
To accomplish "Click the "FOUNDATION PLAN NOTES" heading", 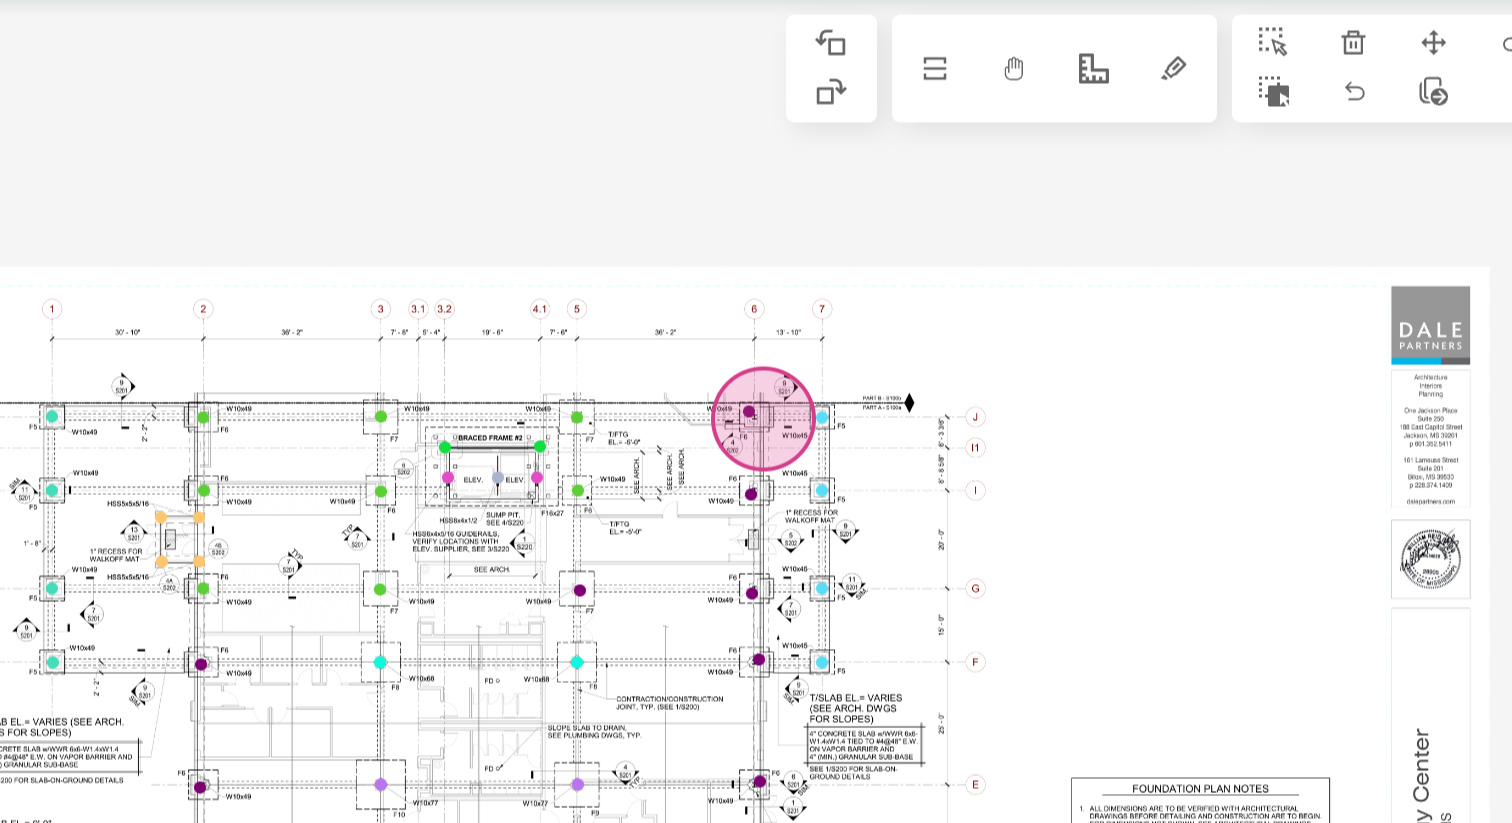I will pos(1200,789).
